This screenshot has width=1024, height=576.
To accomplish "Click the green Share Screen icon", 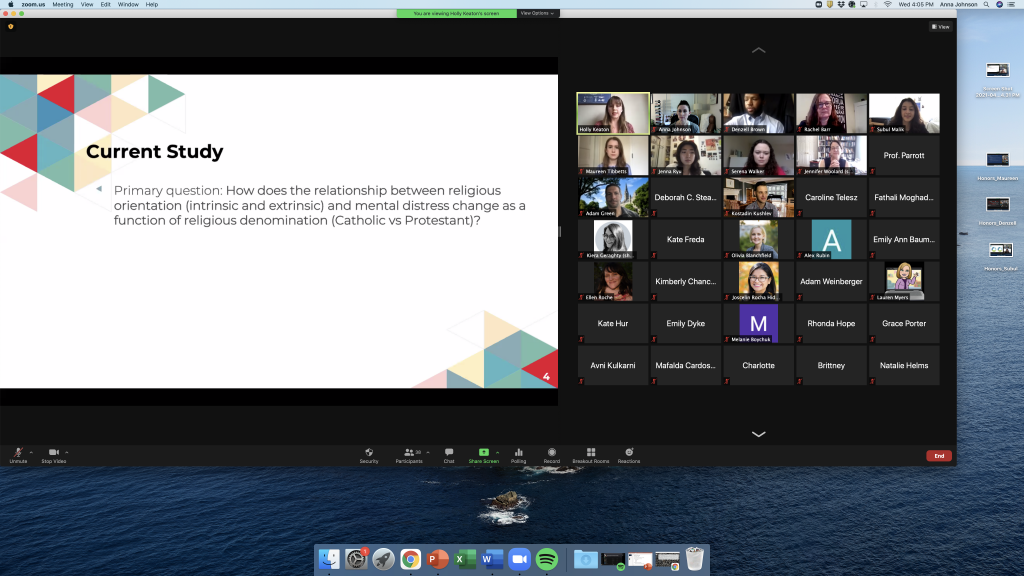I will click(x=484, y=453).
